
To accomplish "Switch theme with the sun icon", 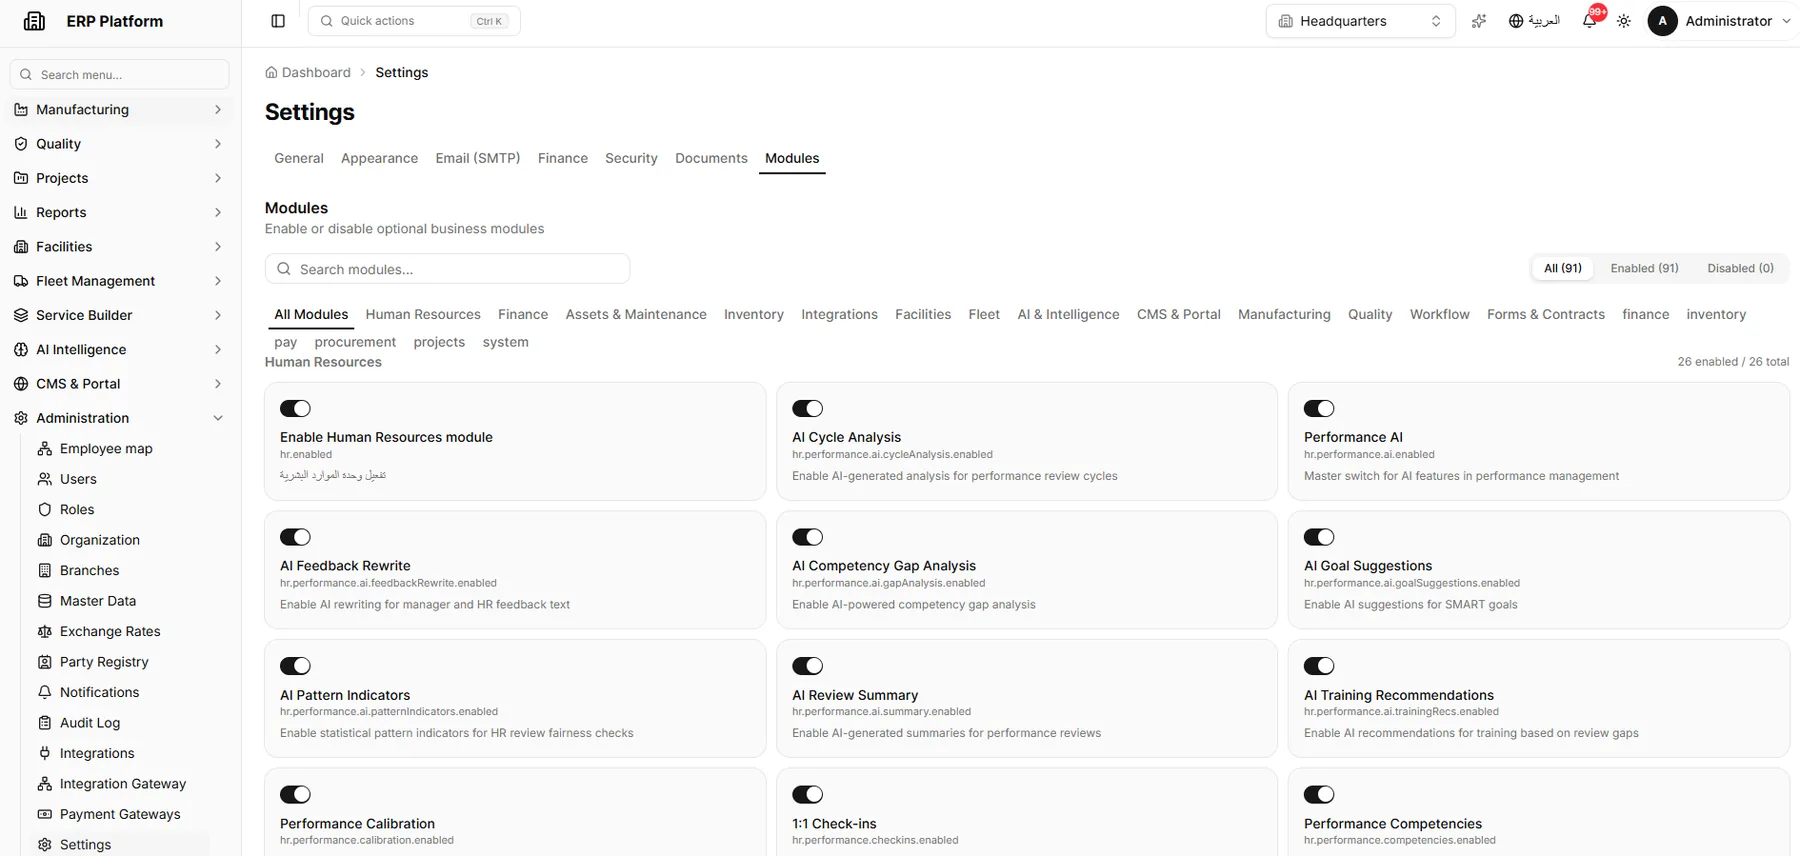I will click(x=1624, y=21).
